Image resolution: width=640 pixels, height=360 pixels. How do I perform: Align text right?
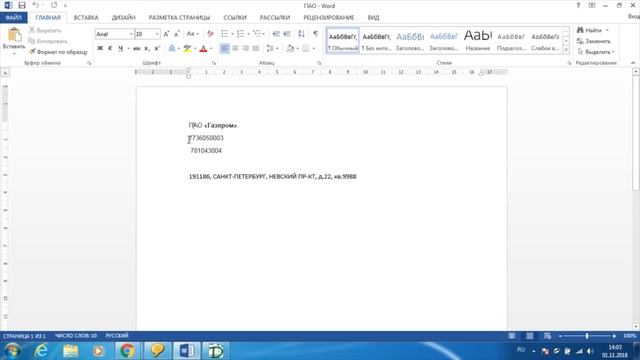coord(245,49)
